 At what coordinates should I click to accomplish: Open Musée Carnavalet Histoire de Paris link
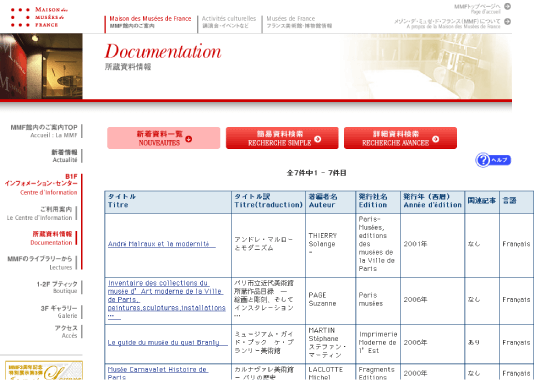157,373
